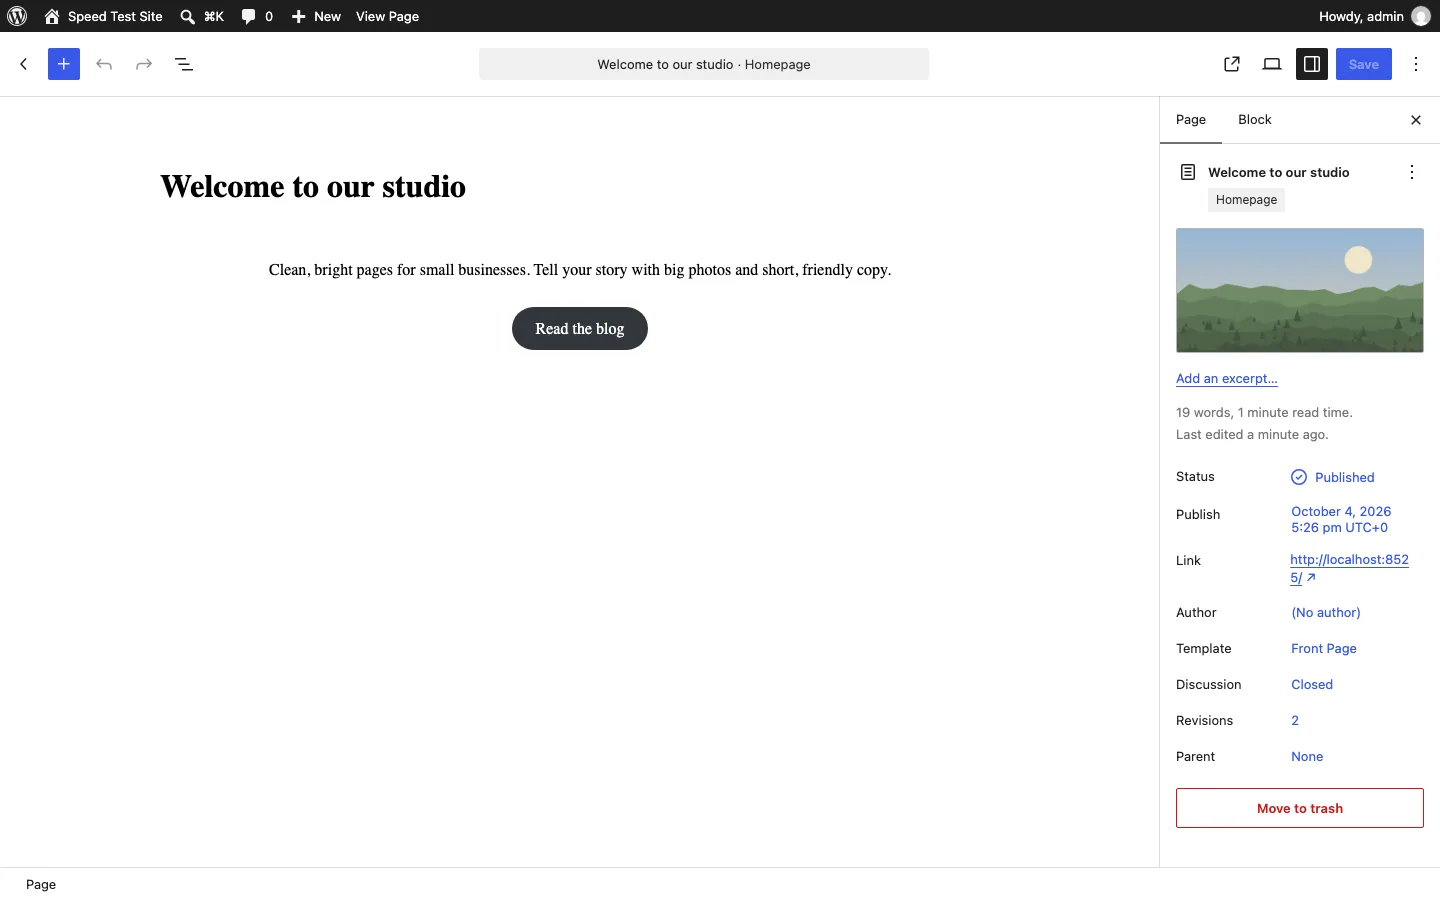The width and height of the screenshot is (1440, 900).
Task: Click the Homepage badge label
Action: coord(1246,200)
